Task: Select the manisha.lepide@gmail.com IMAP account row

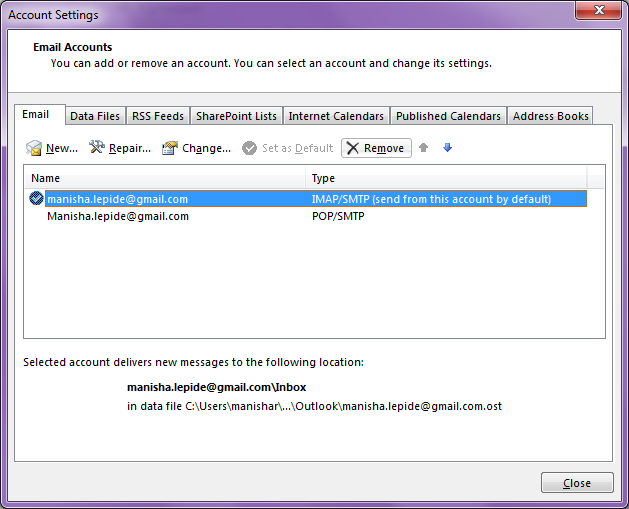Action: (x=308, y=199)
